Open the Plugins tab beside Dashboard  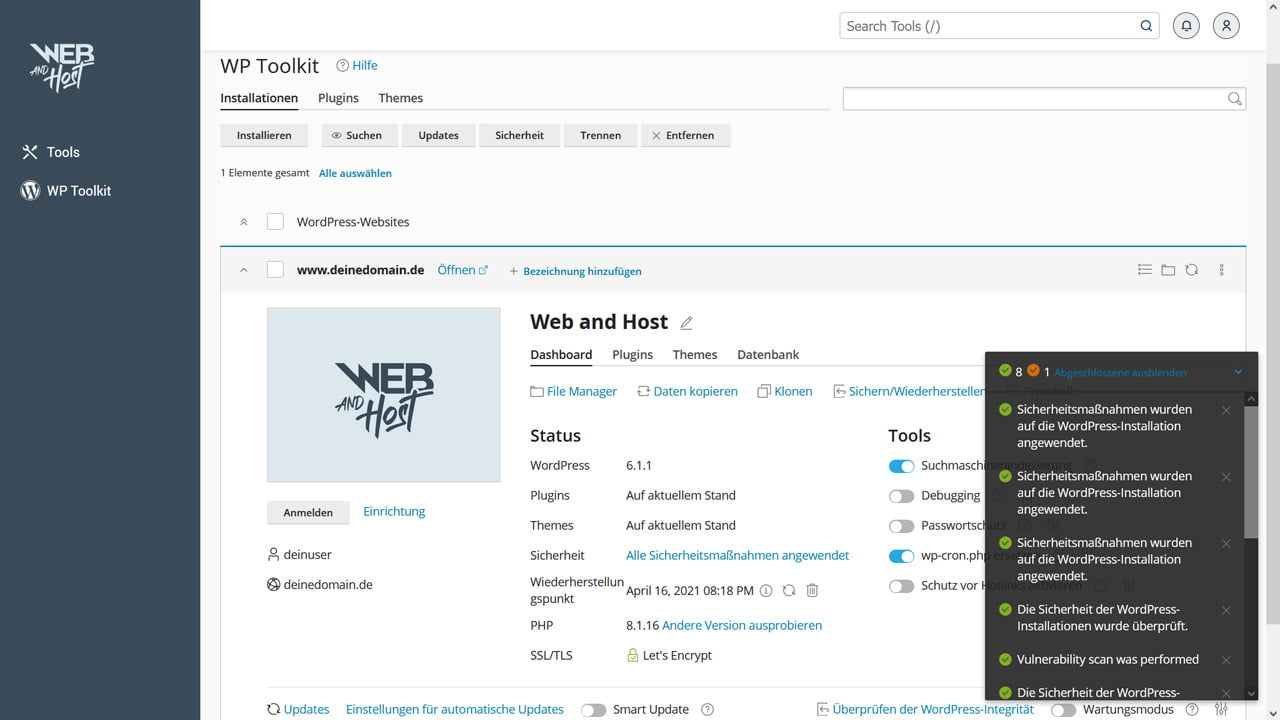[x=632, y=355]
